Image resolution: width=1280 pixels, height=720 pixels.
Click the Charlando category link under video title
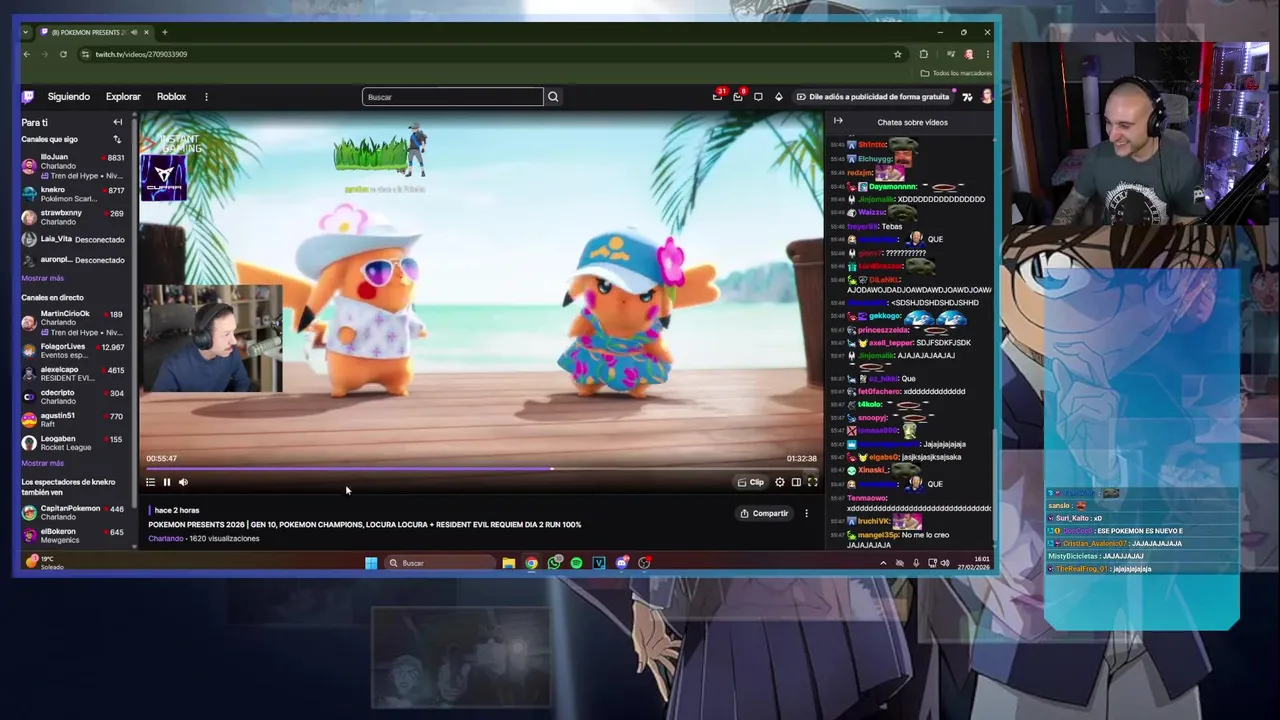166,538
